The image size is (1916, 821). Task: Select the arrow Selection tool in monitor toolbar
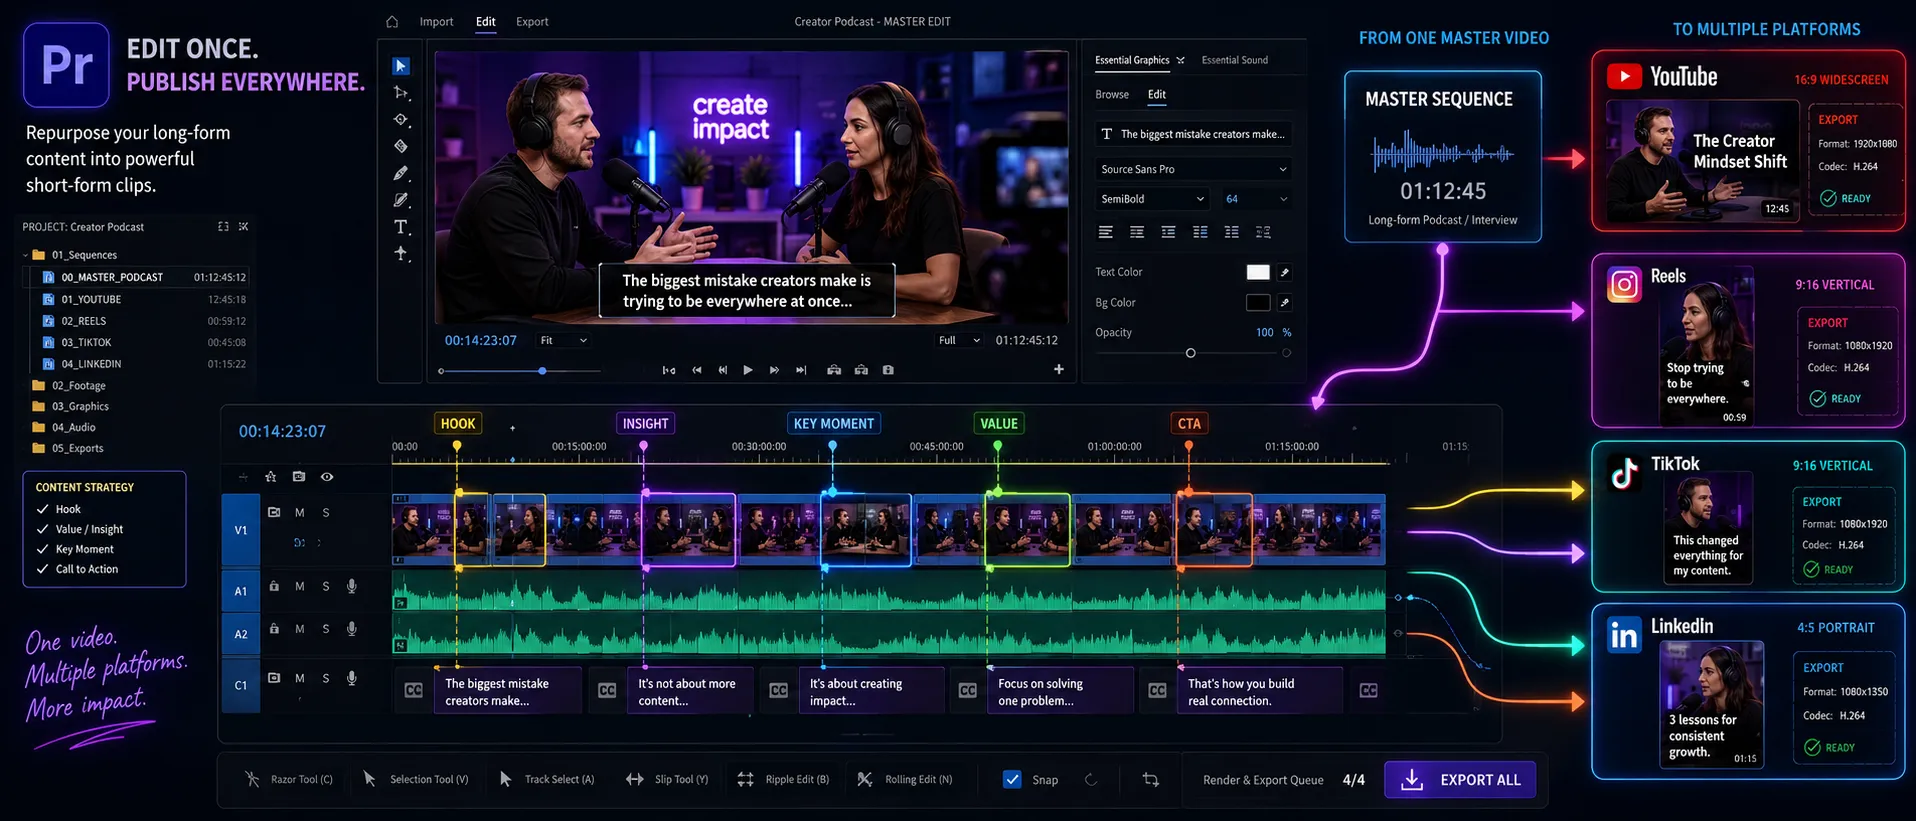pyautogui.click(x=401, y=66)
